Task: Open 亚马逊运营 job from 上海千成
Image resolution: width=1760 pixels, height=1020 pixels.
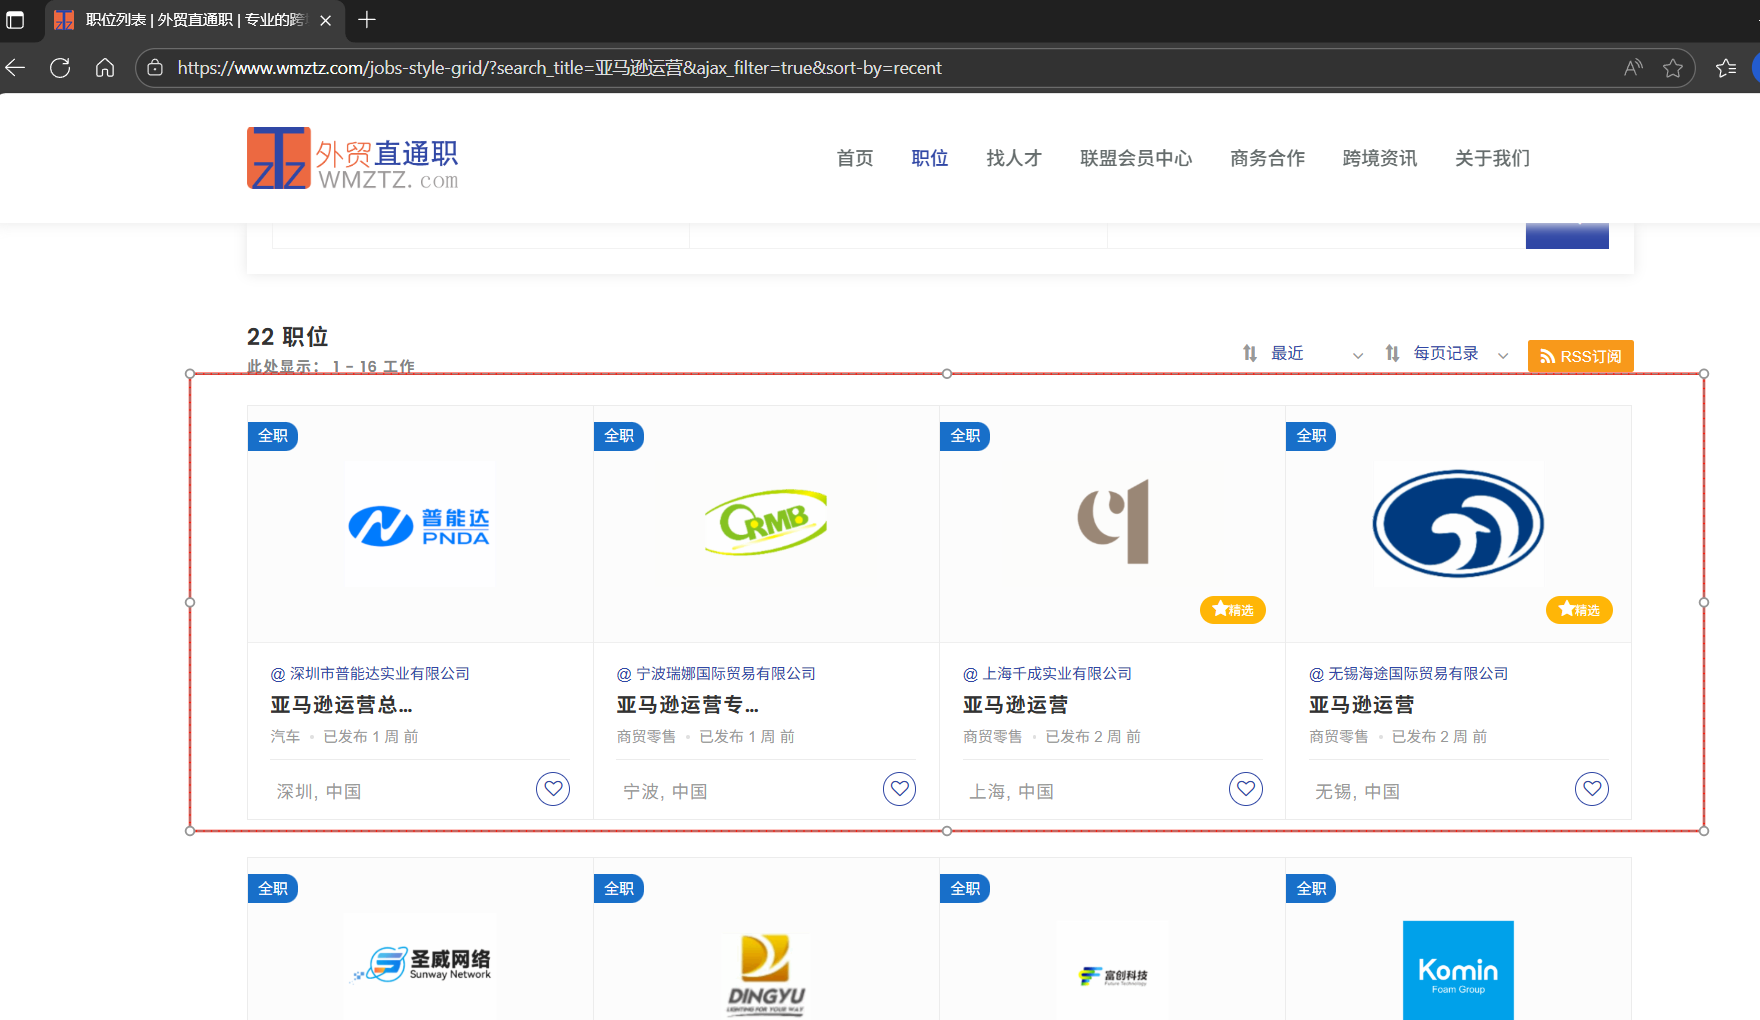Action: pyautogui.click(x=1015, y=705)
